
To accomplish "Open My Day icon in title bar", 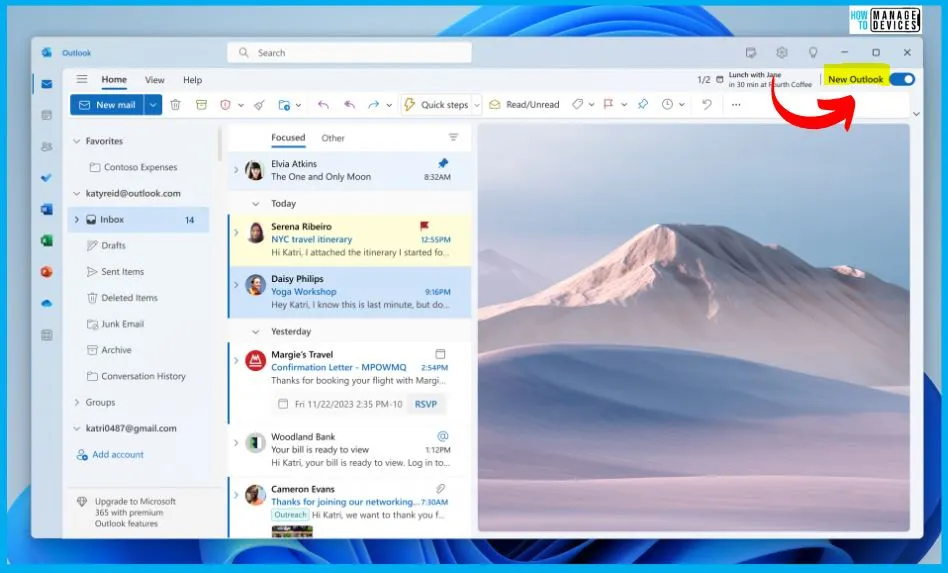I will (751, 53).
